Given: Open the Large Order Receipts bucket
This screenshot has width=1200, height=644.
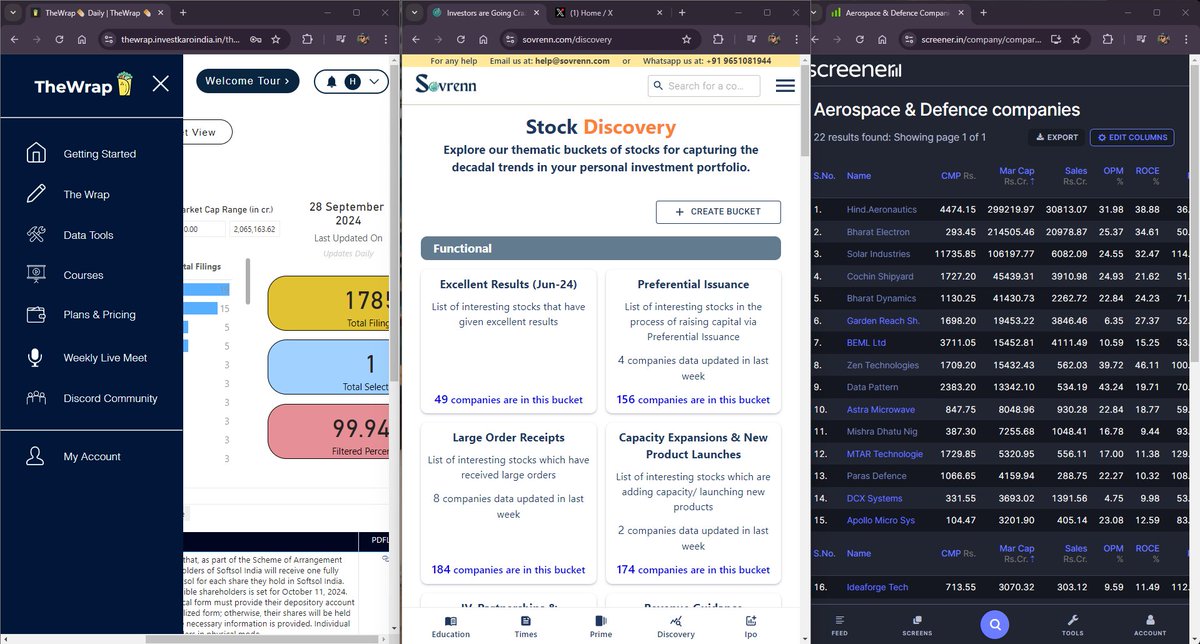Looking at the screenshot, I should [x=508, y=503].
